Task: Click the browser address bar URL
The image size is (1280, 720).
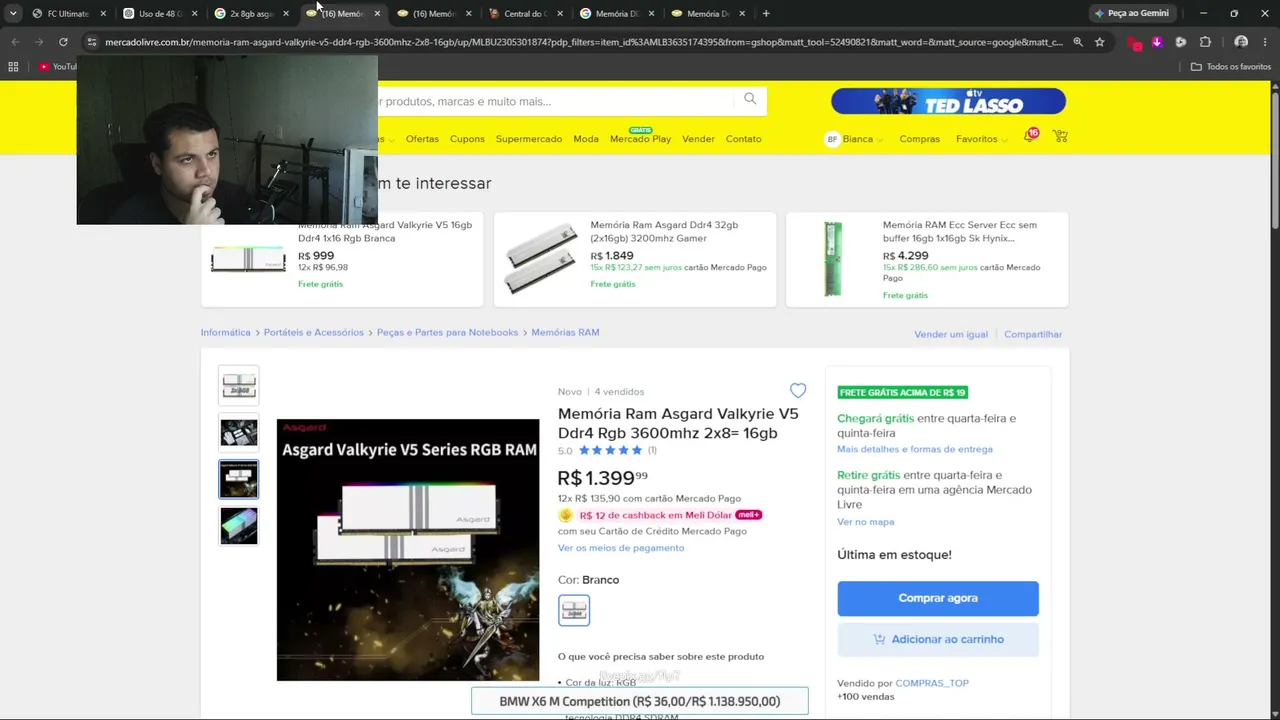Action: (584, 42)
